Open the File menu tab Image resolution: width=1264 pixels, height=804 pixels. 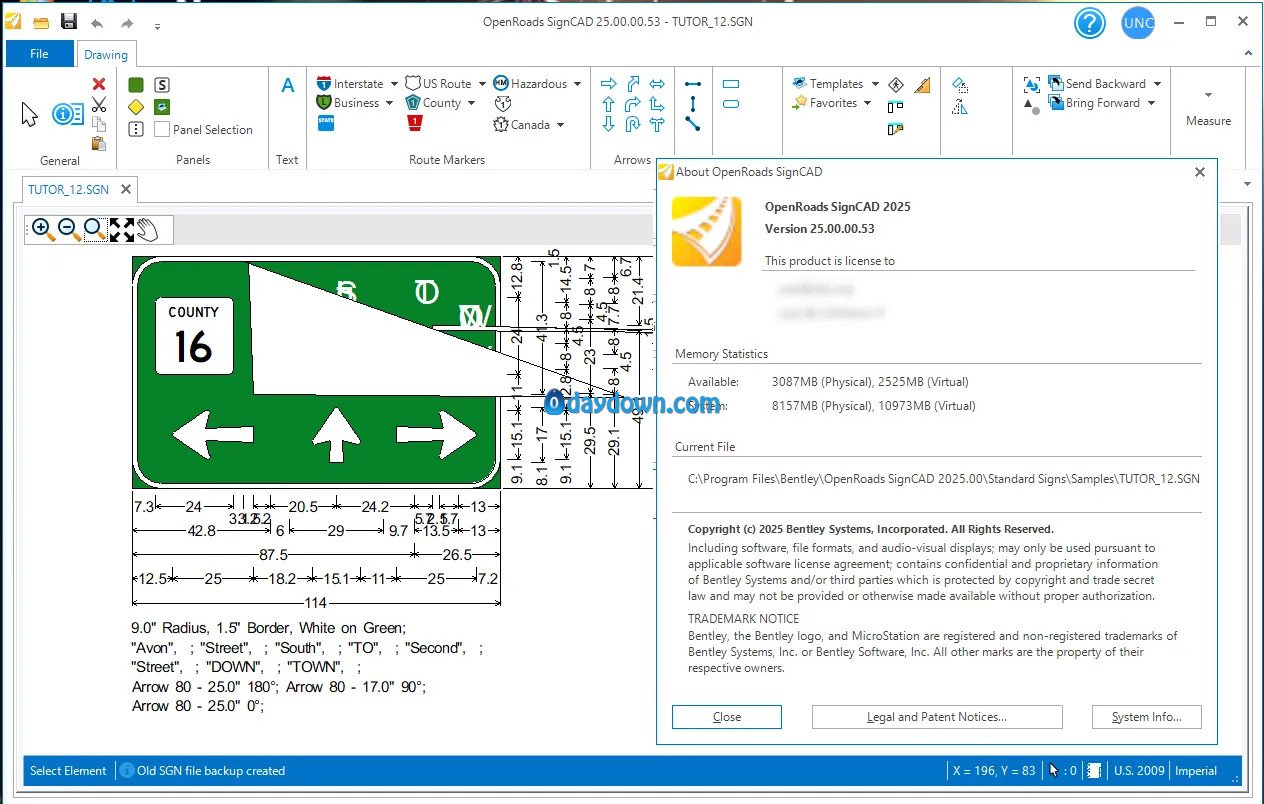click(x=39, y=54)
